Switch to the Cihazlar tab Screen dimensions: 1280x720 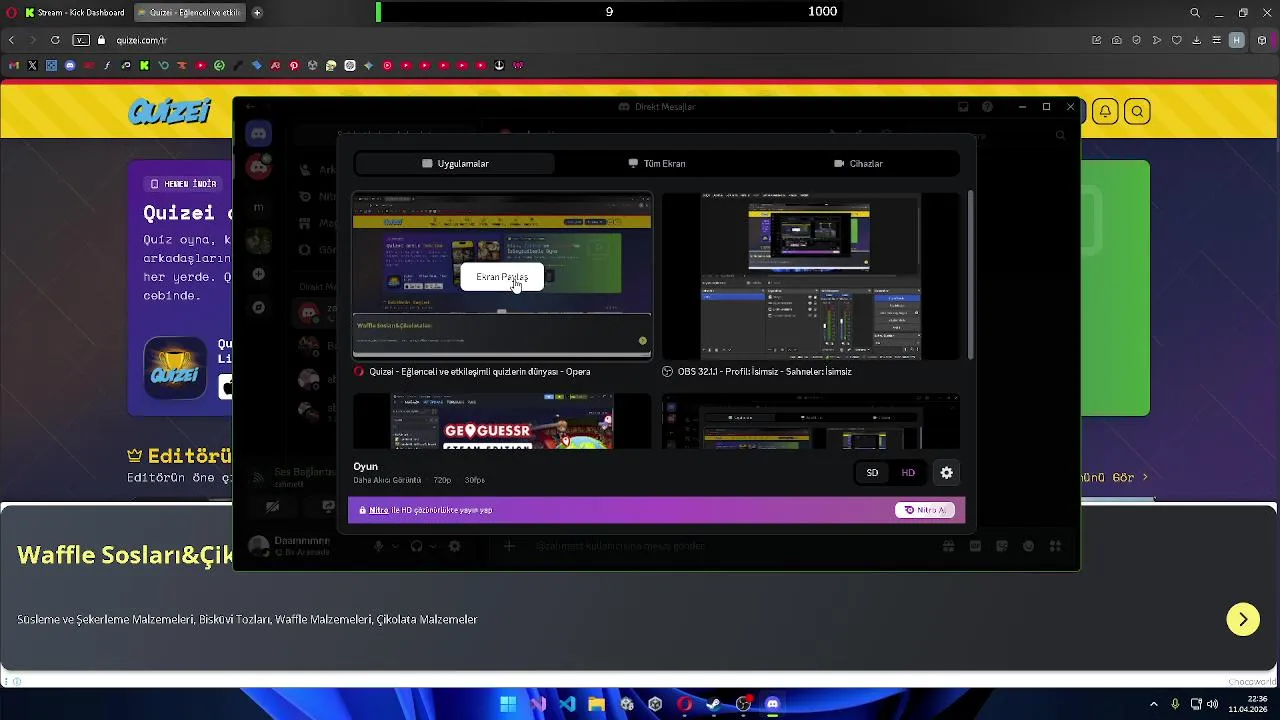(x=858, y=163)
